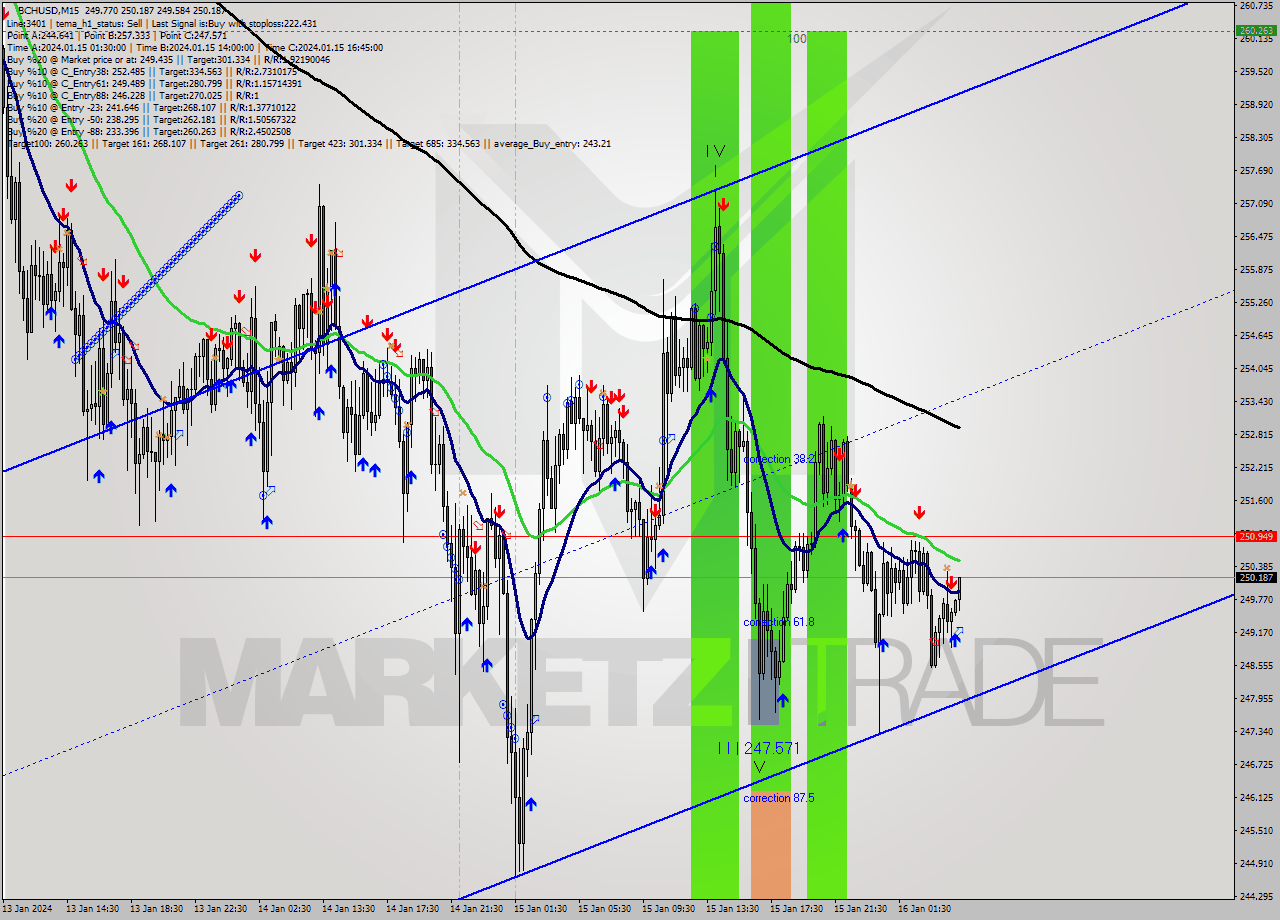Click the '15 Jan 17:30' time axis label
Image resolution: width=1280 pixels, height=920 pixels.
point(797,909)
